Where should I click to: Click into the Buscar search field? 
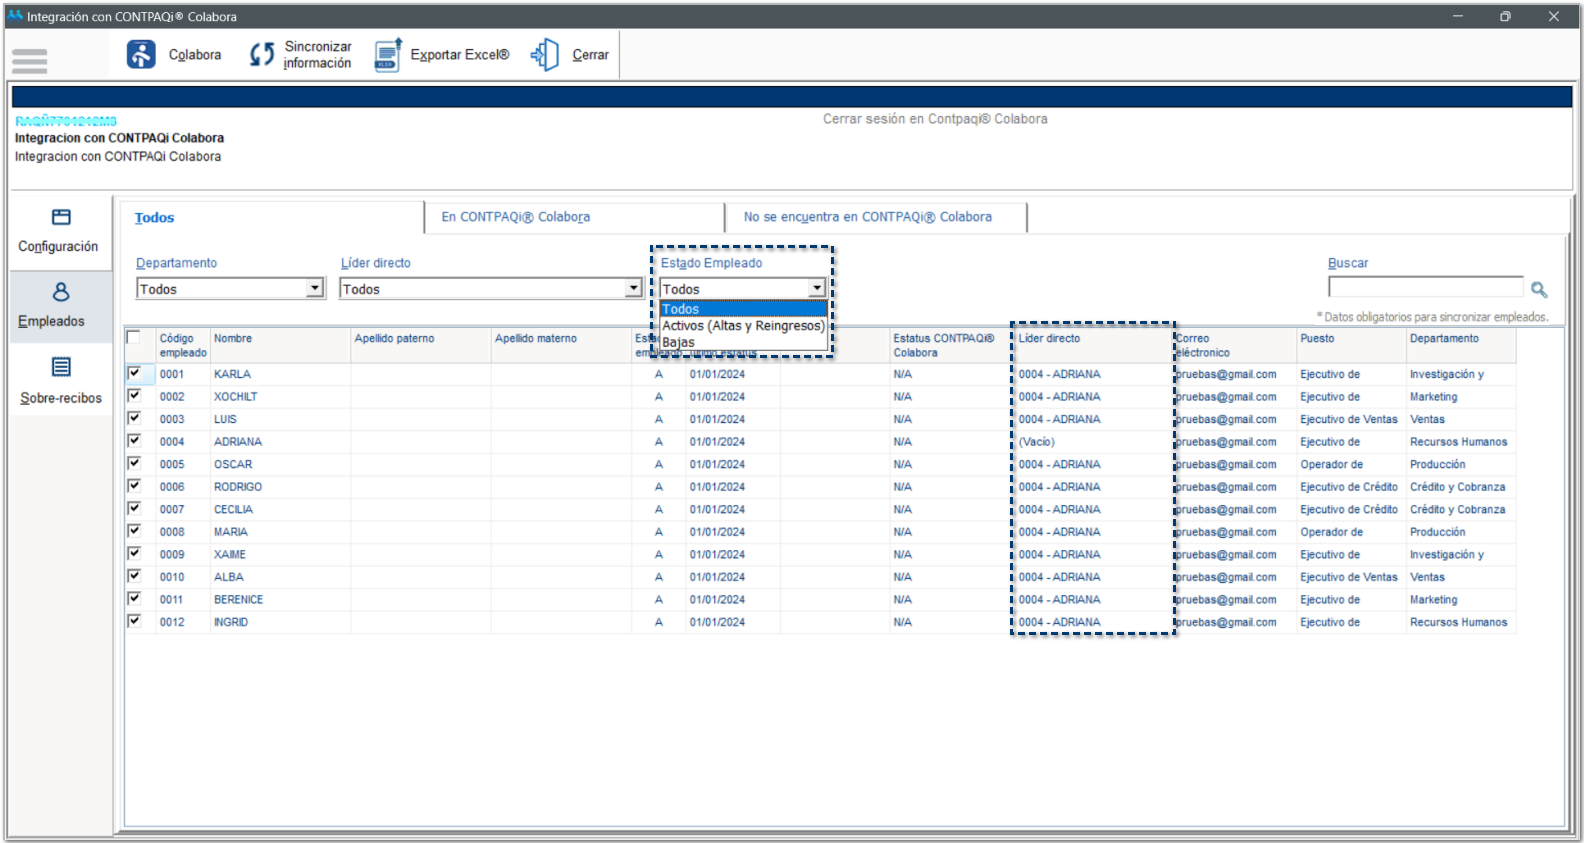click(1425, 288)
